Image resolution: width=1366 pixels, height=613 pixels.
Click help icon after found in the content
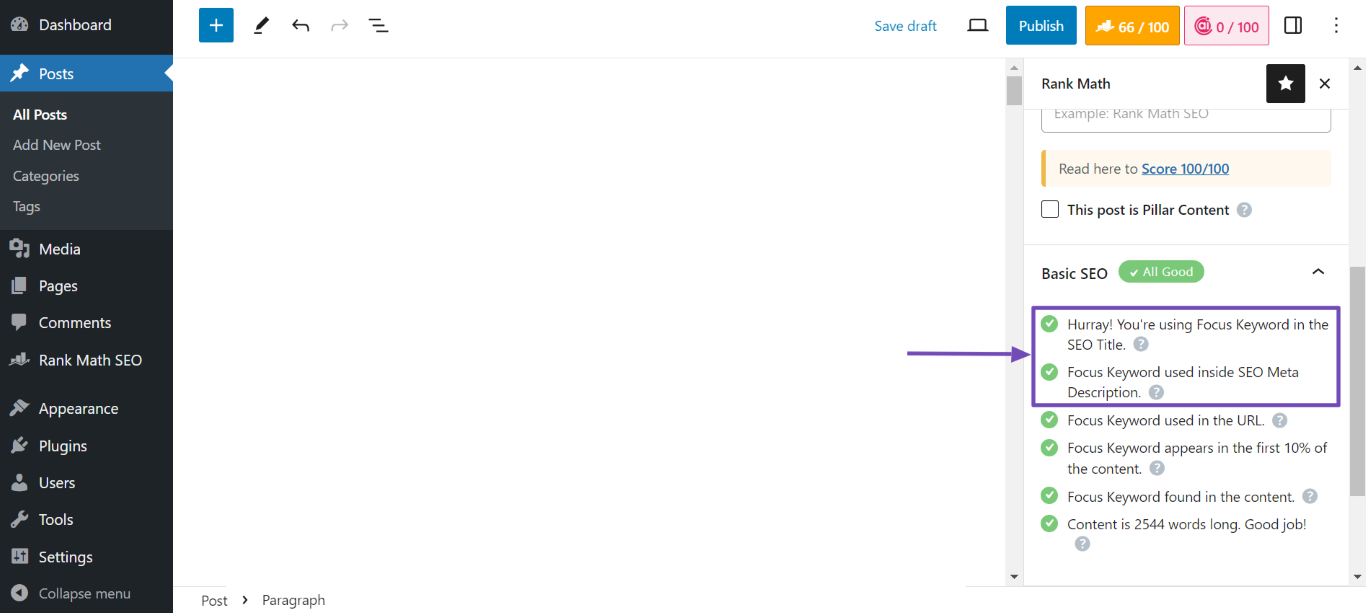pos(1310,497)
